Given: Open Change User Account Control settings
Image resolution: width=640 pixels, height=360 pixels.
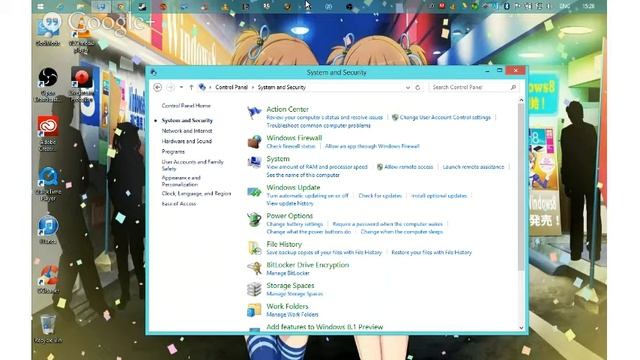Looking at the screenshot, I should point(445,118).
